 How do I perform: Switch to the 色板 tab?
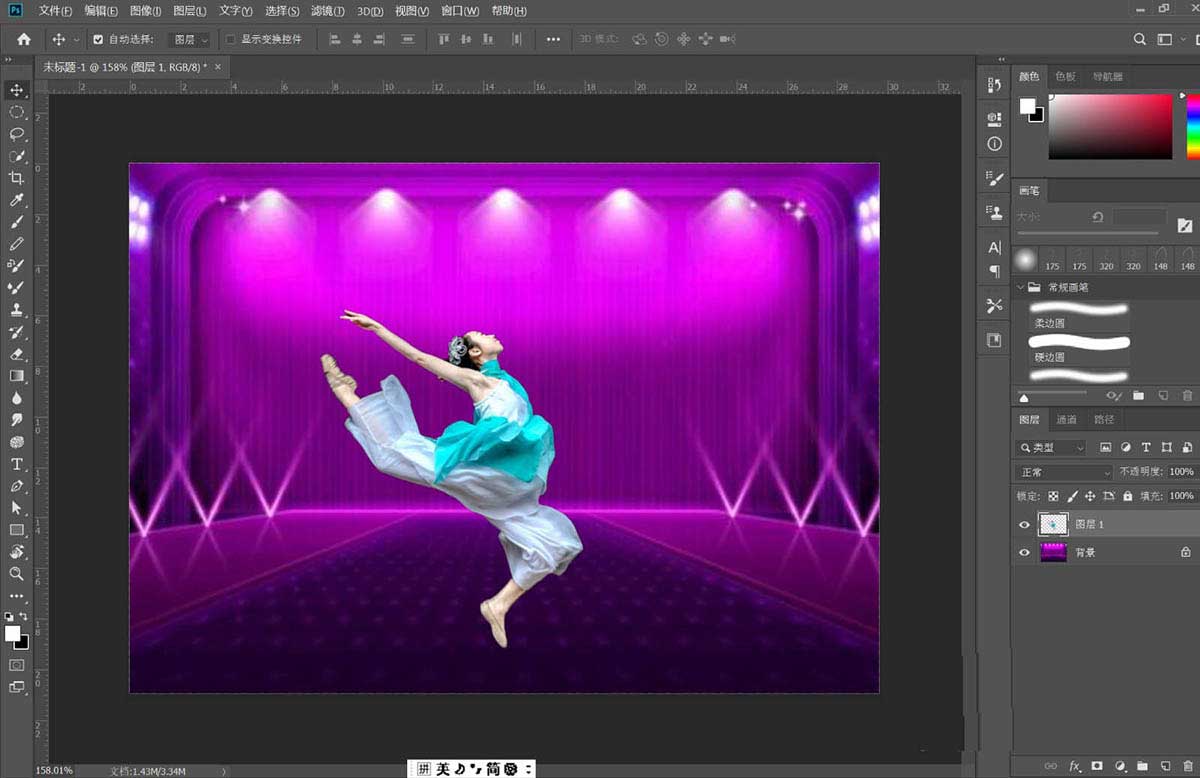[x=1066, y=77]
